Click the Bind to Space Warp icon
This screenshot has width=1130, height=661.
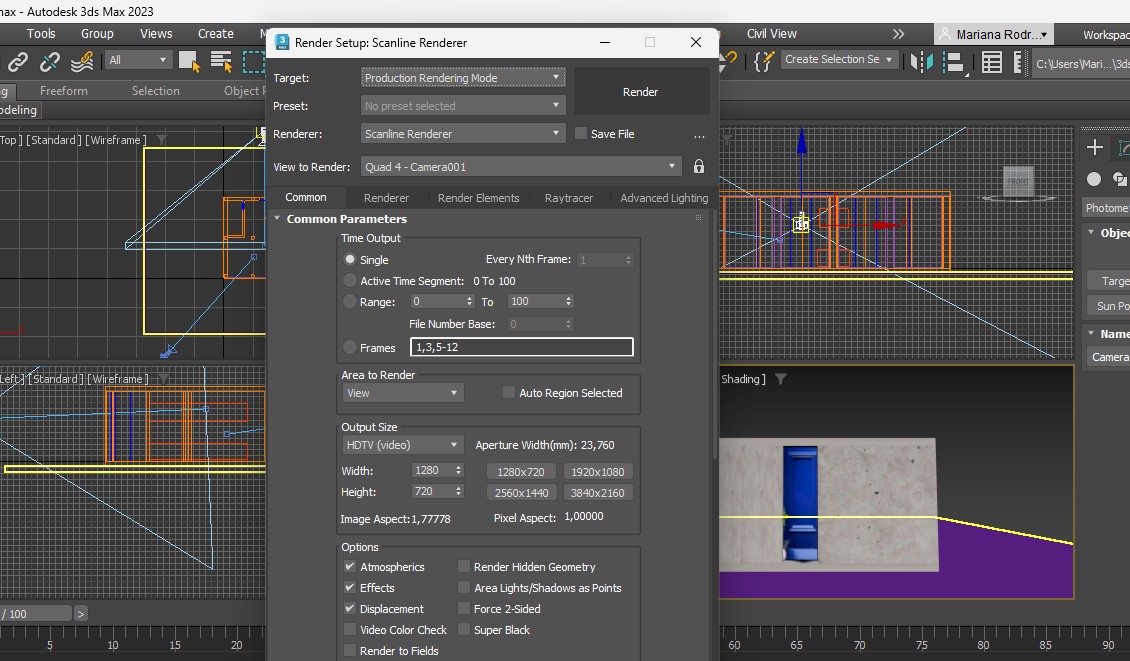click(82, 62)
